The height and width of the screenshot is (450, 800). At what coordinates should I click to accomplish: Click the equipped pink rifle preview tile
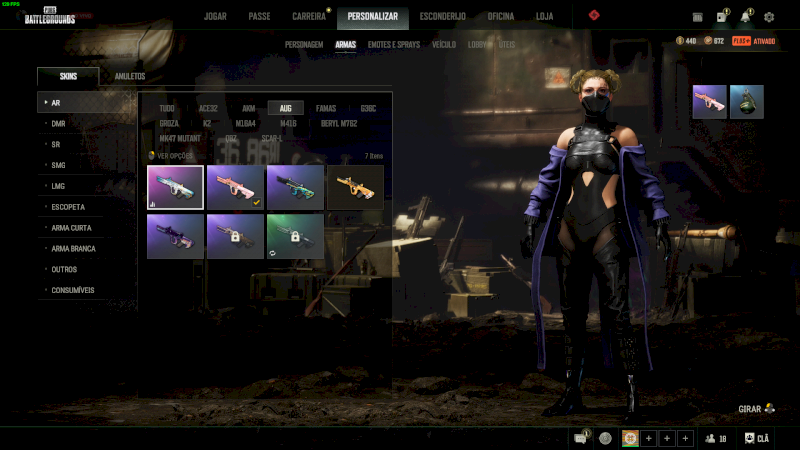click(x=710, y=102)
